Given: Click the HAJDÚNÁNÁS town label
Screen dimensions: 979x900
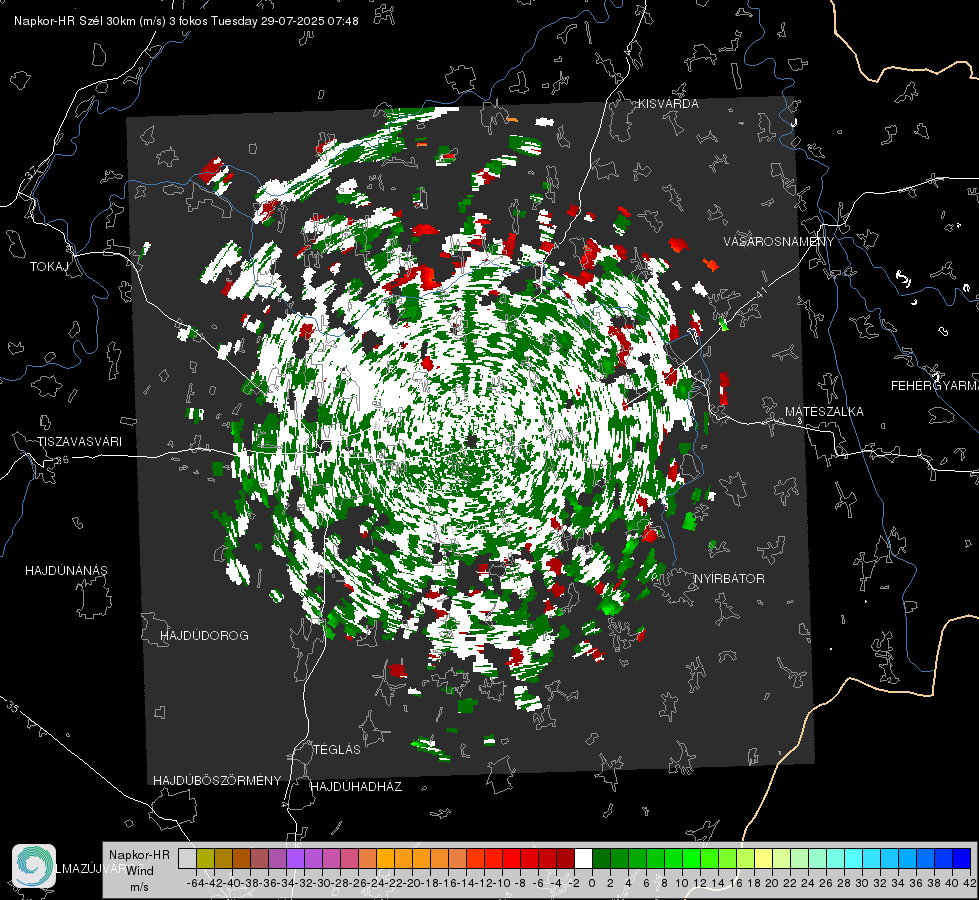Looking at the screenshot, I should [66, 570].
